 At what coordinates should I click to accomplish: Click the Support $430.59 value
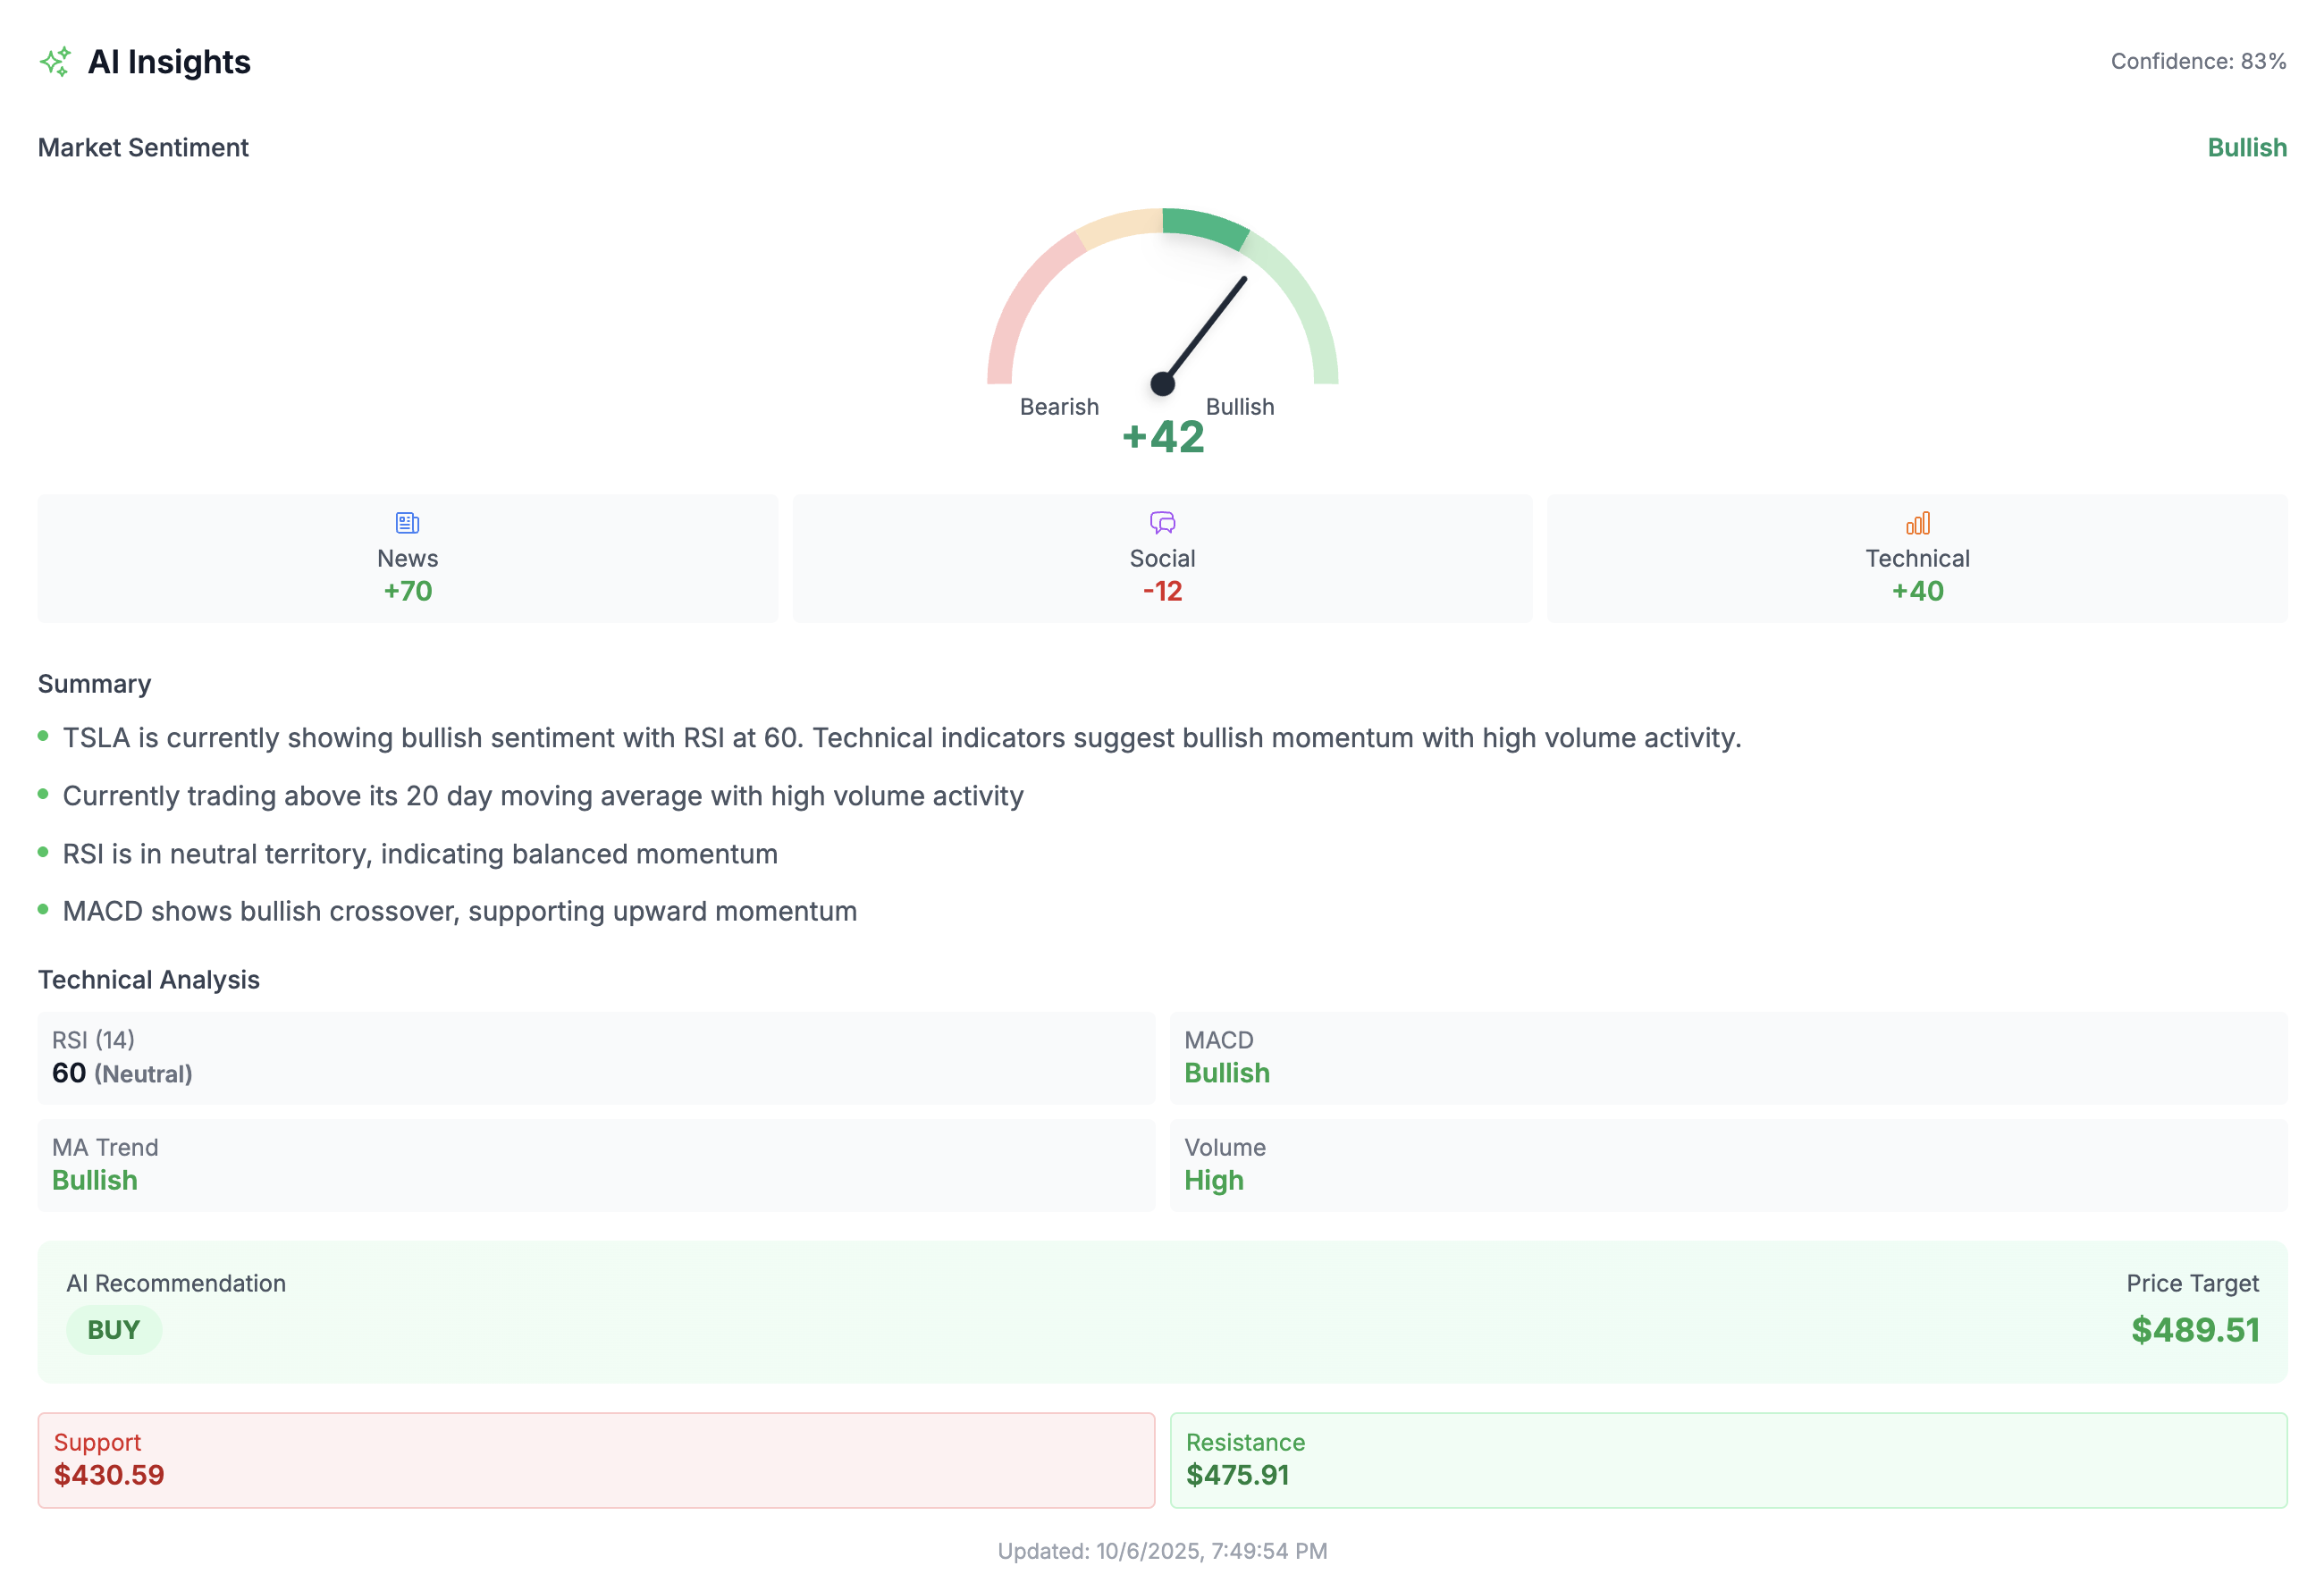109,1475
